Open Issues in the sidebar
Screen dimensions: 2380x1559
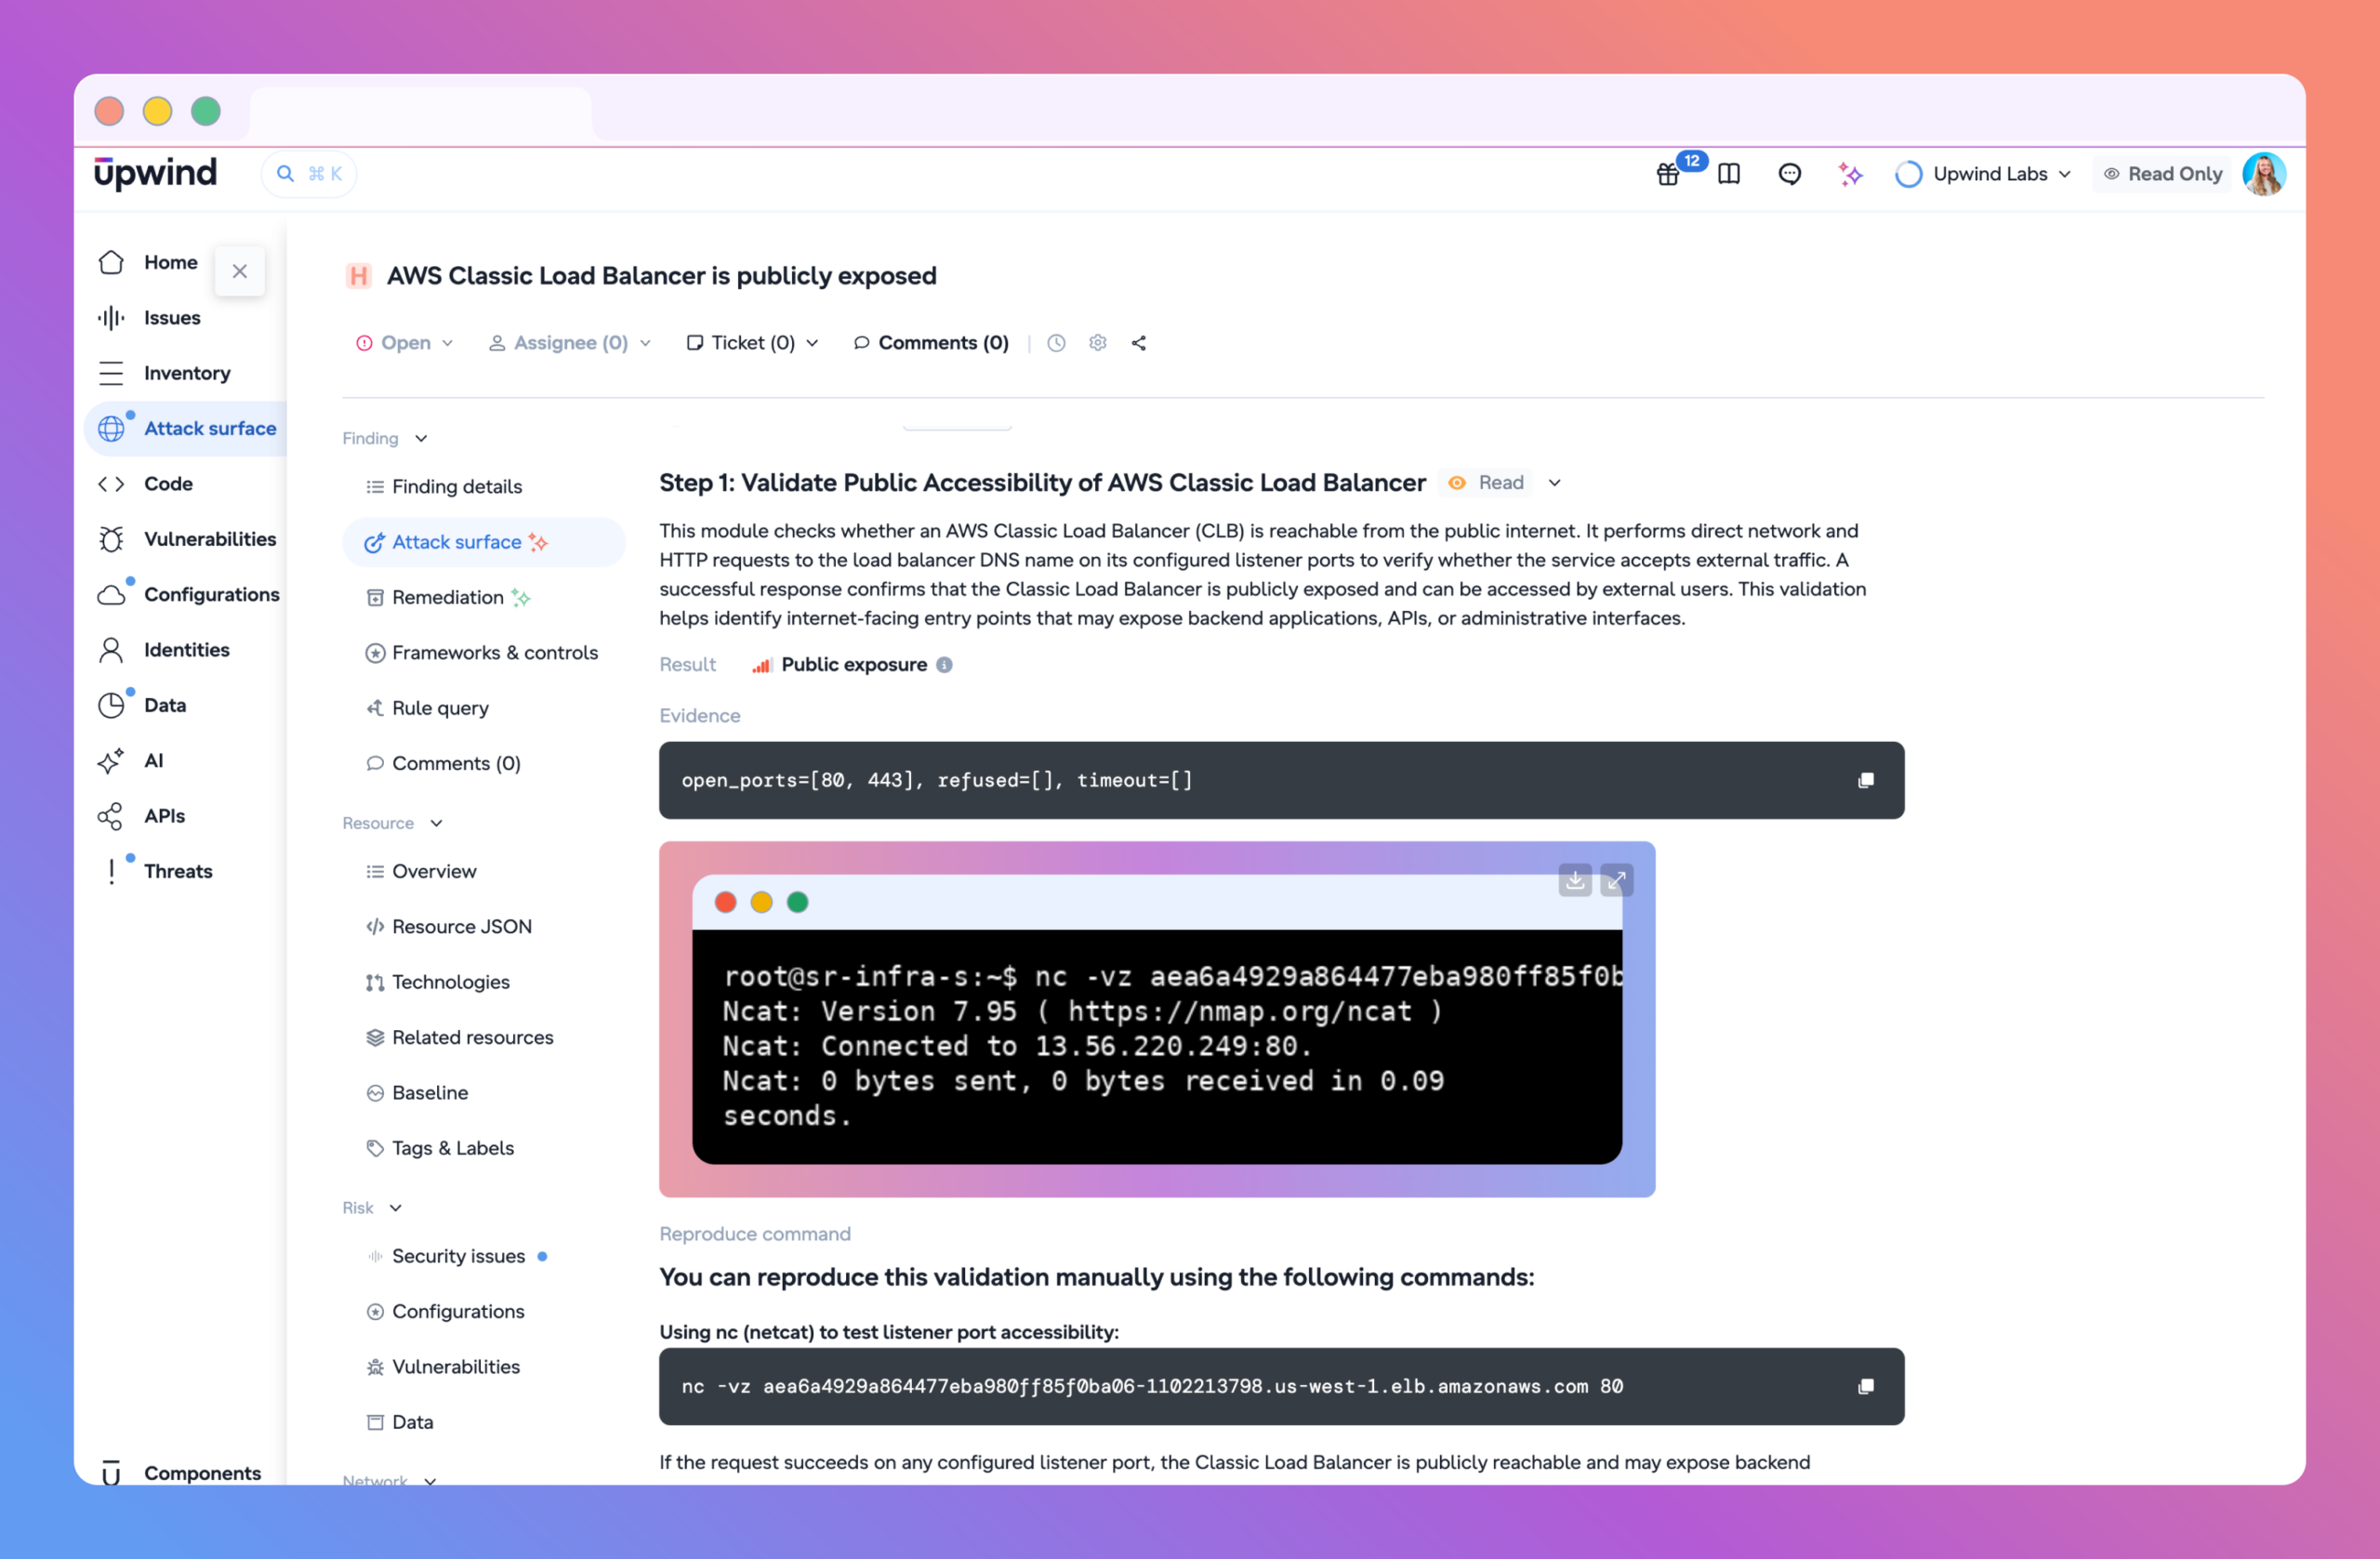(x=150, y=318)
